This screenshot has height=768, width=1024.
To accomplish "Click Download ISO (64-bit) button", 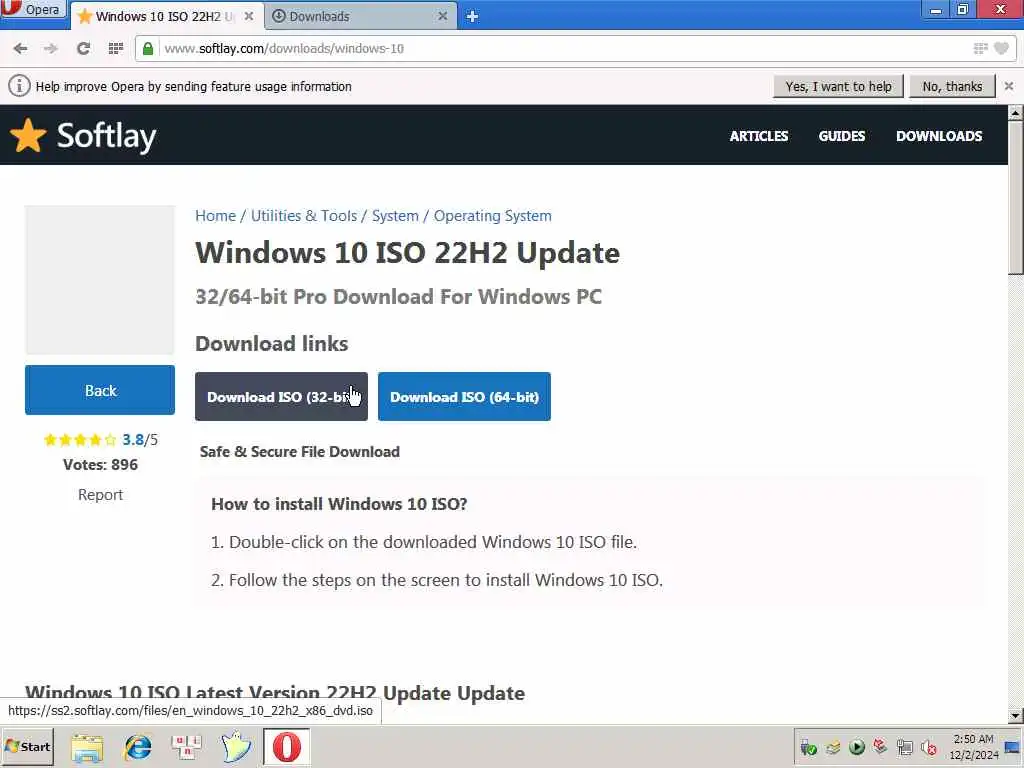I will [x=464, y=396].
